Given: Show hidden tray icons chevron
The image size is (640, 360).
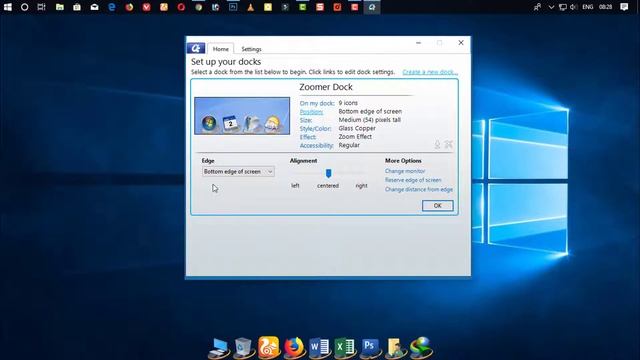Looking at the screenshot, I should (551, 7).
